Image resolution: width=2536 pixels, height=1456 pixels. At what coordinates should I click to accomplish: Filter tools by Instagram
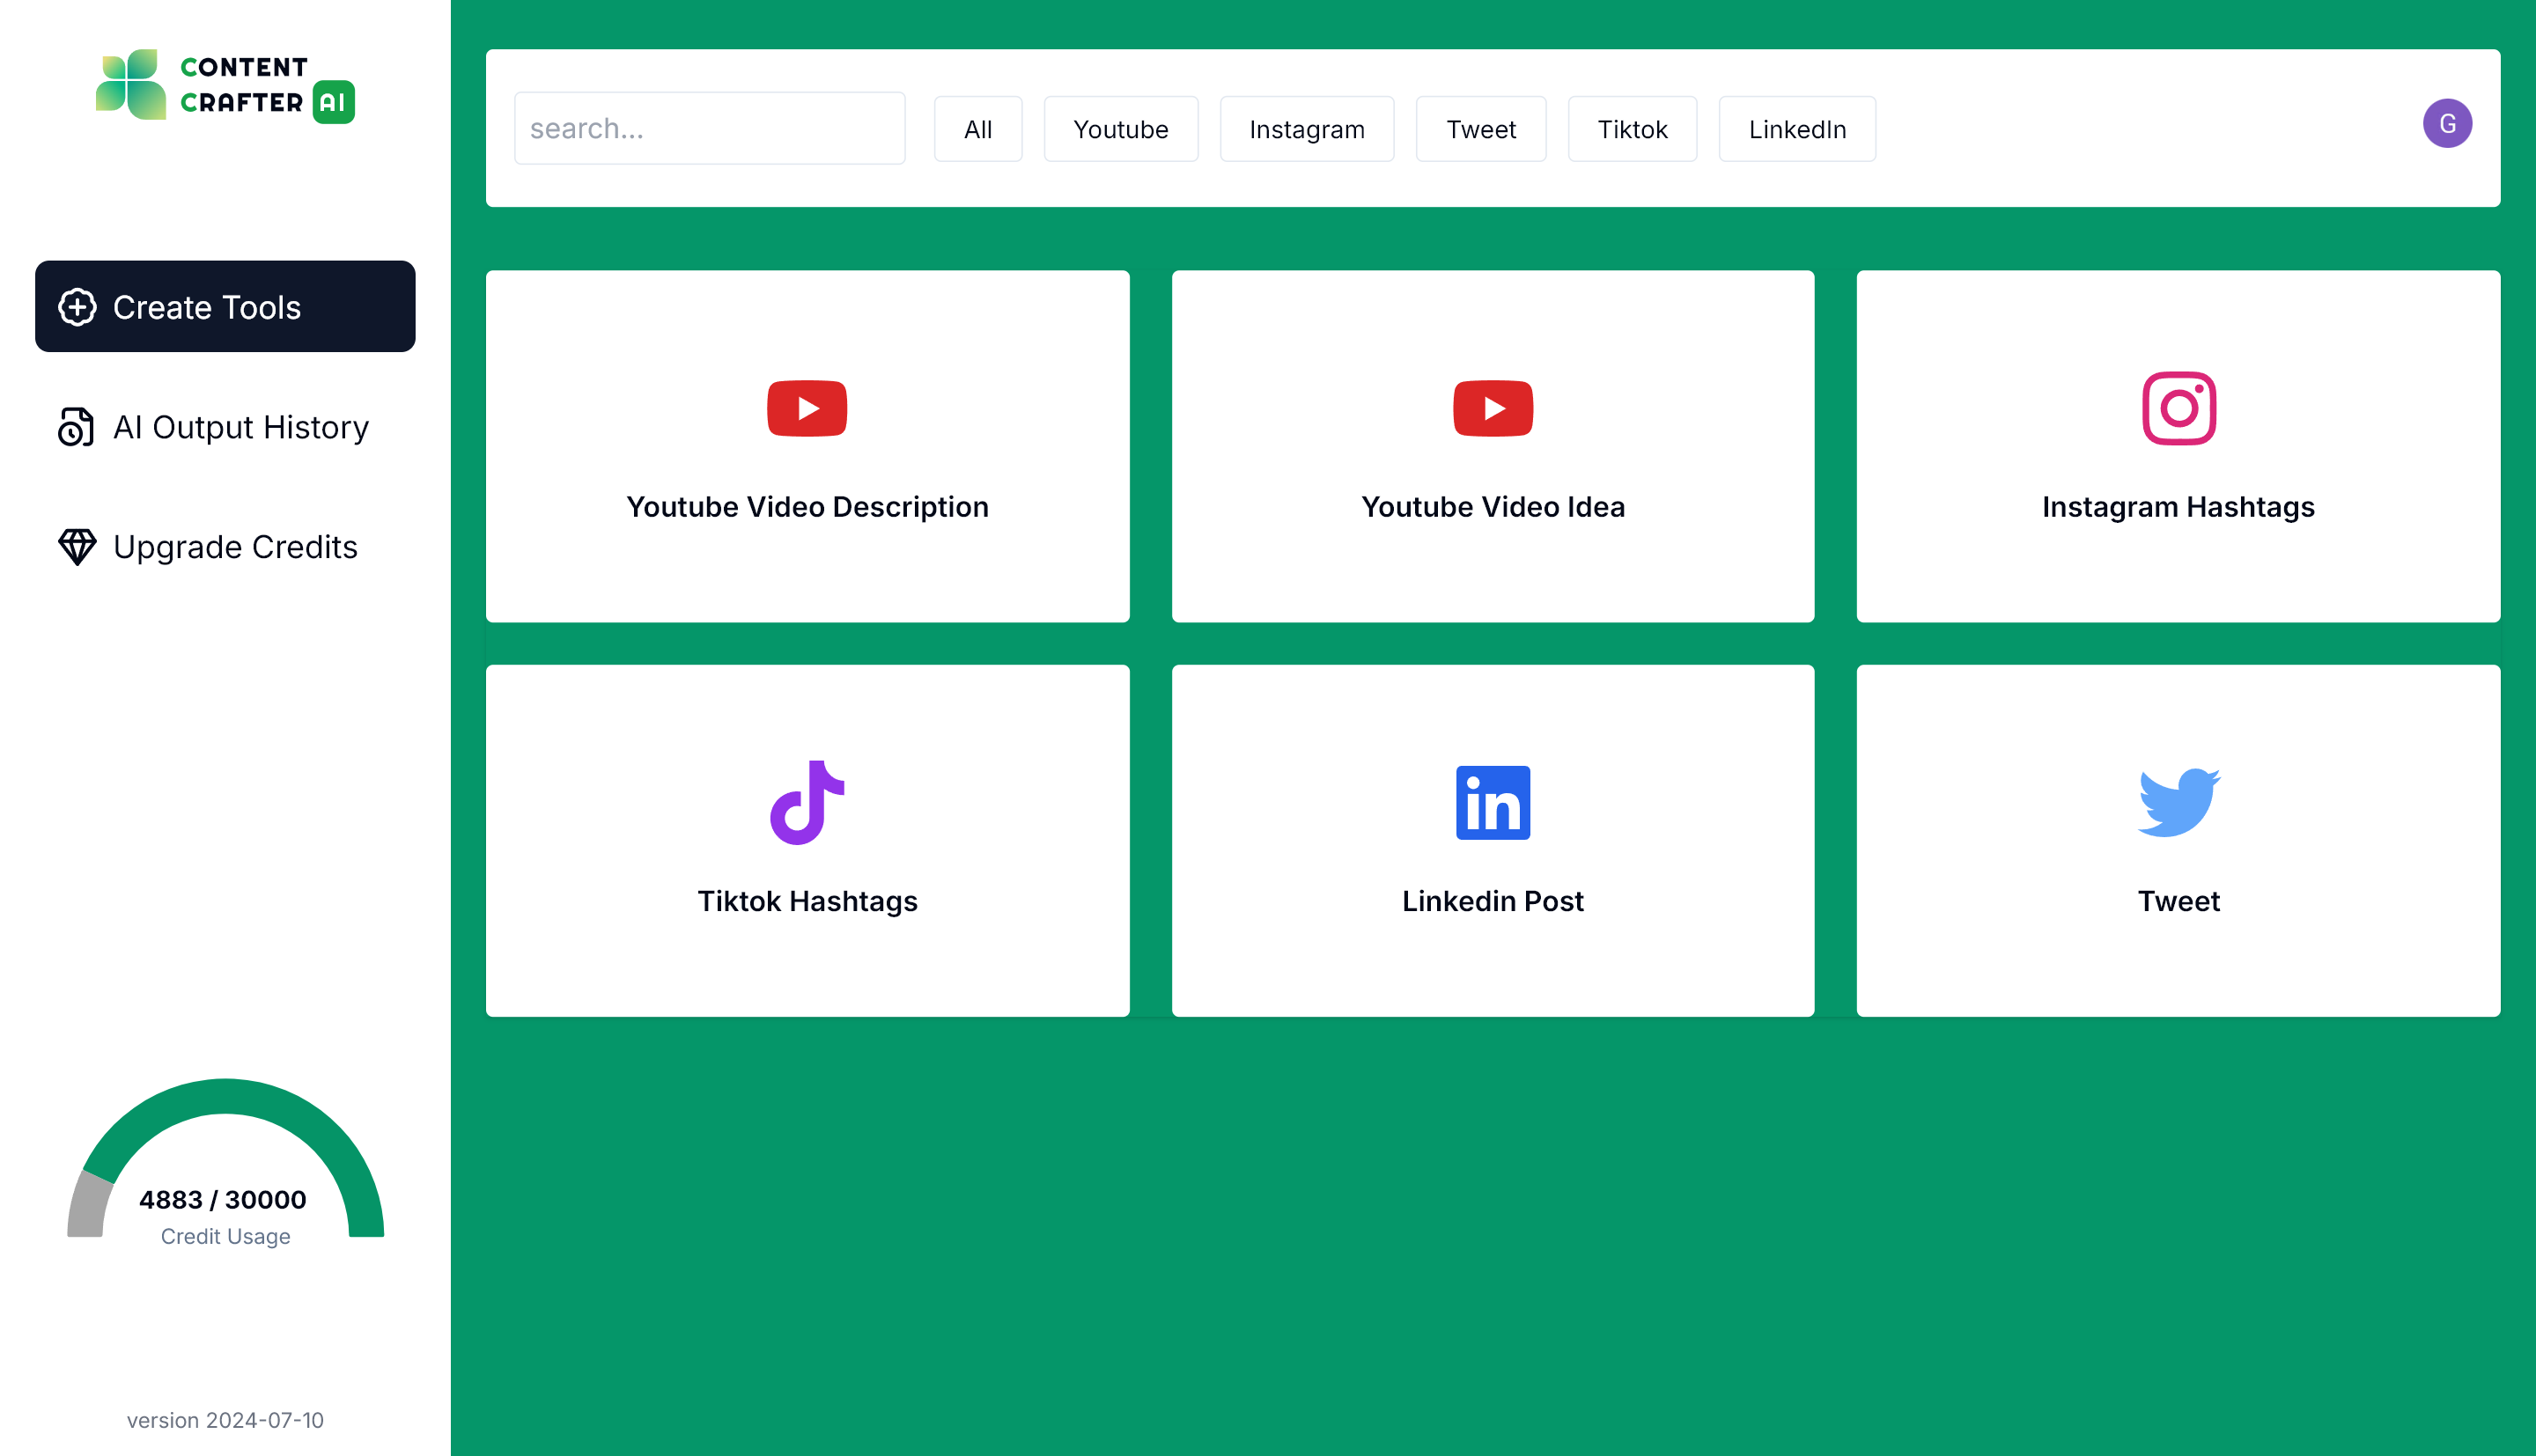point(1306,129)
